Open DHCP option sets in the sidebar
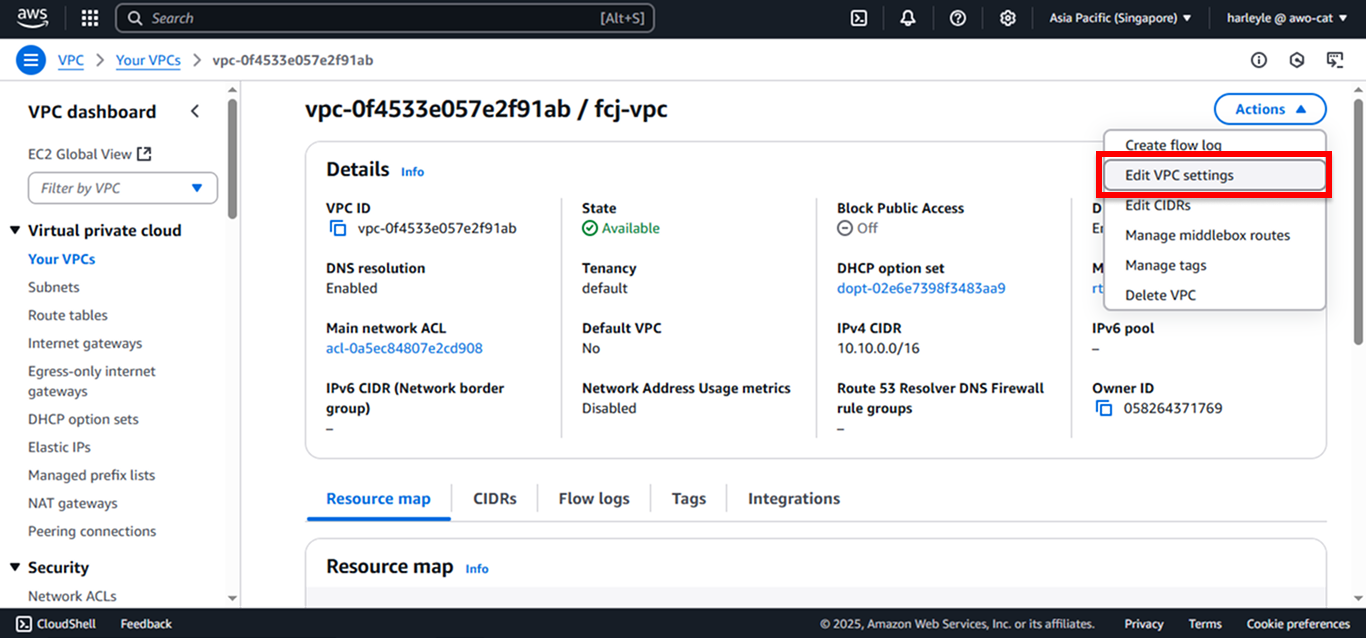1366x638 pixels. [83, 419]
